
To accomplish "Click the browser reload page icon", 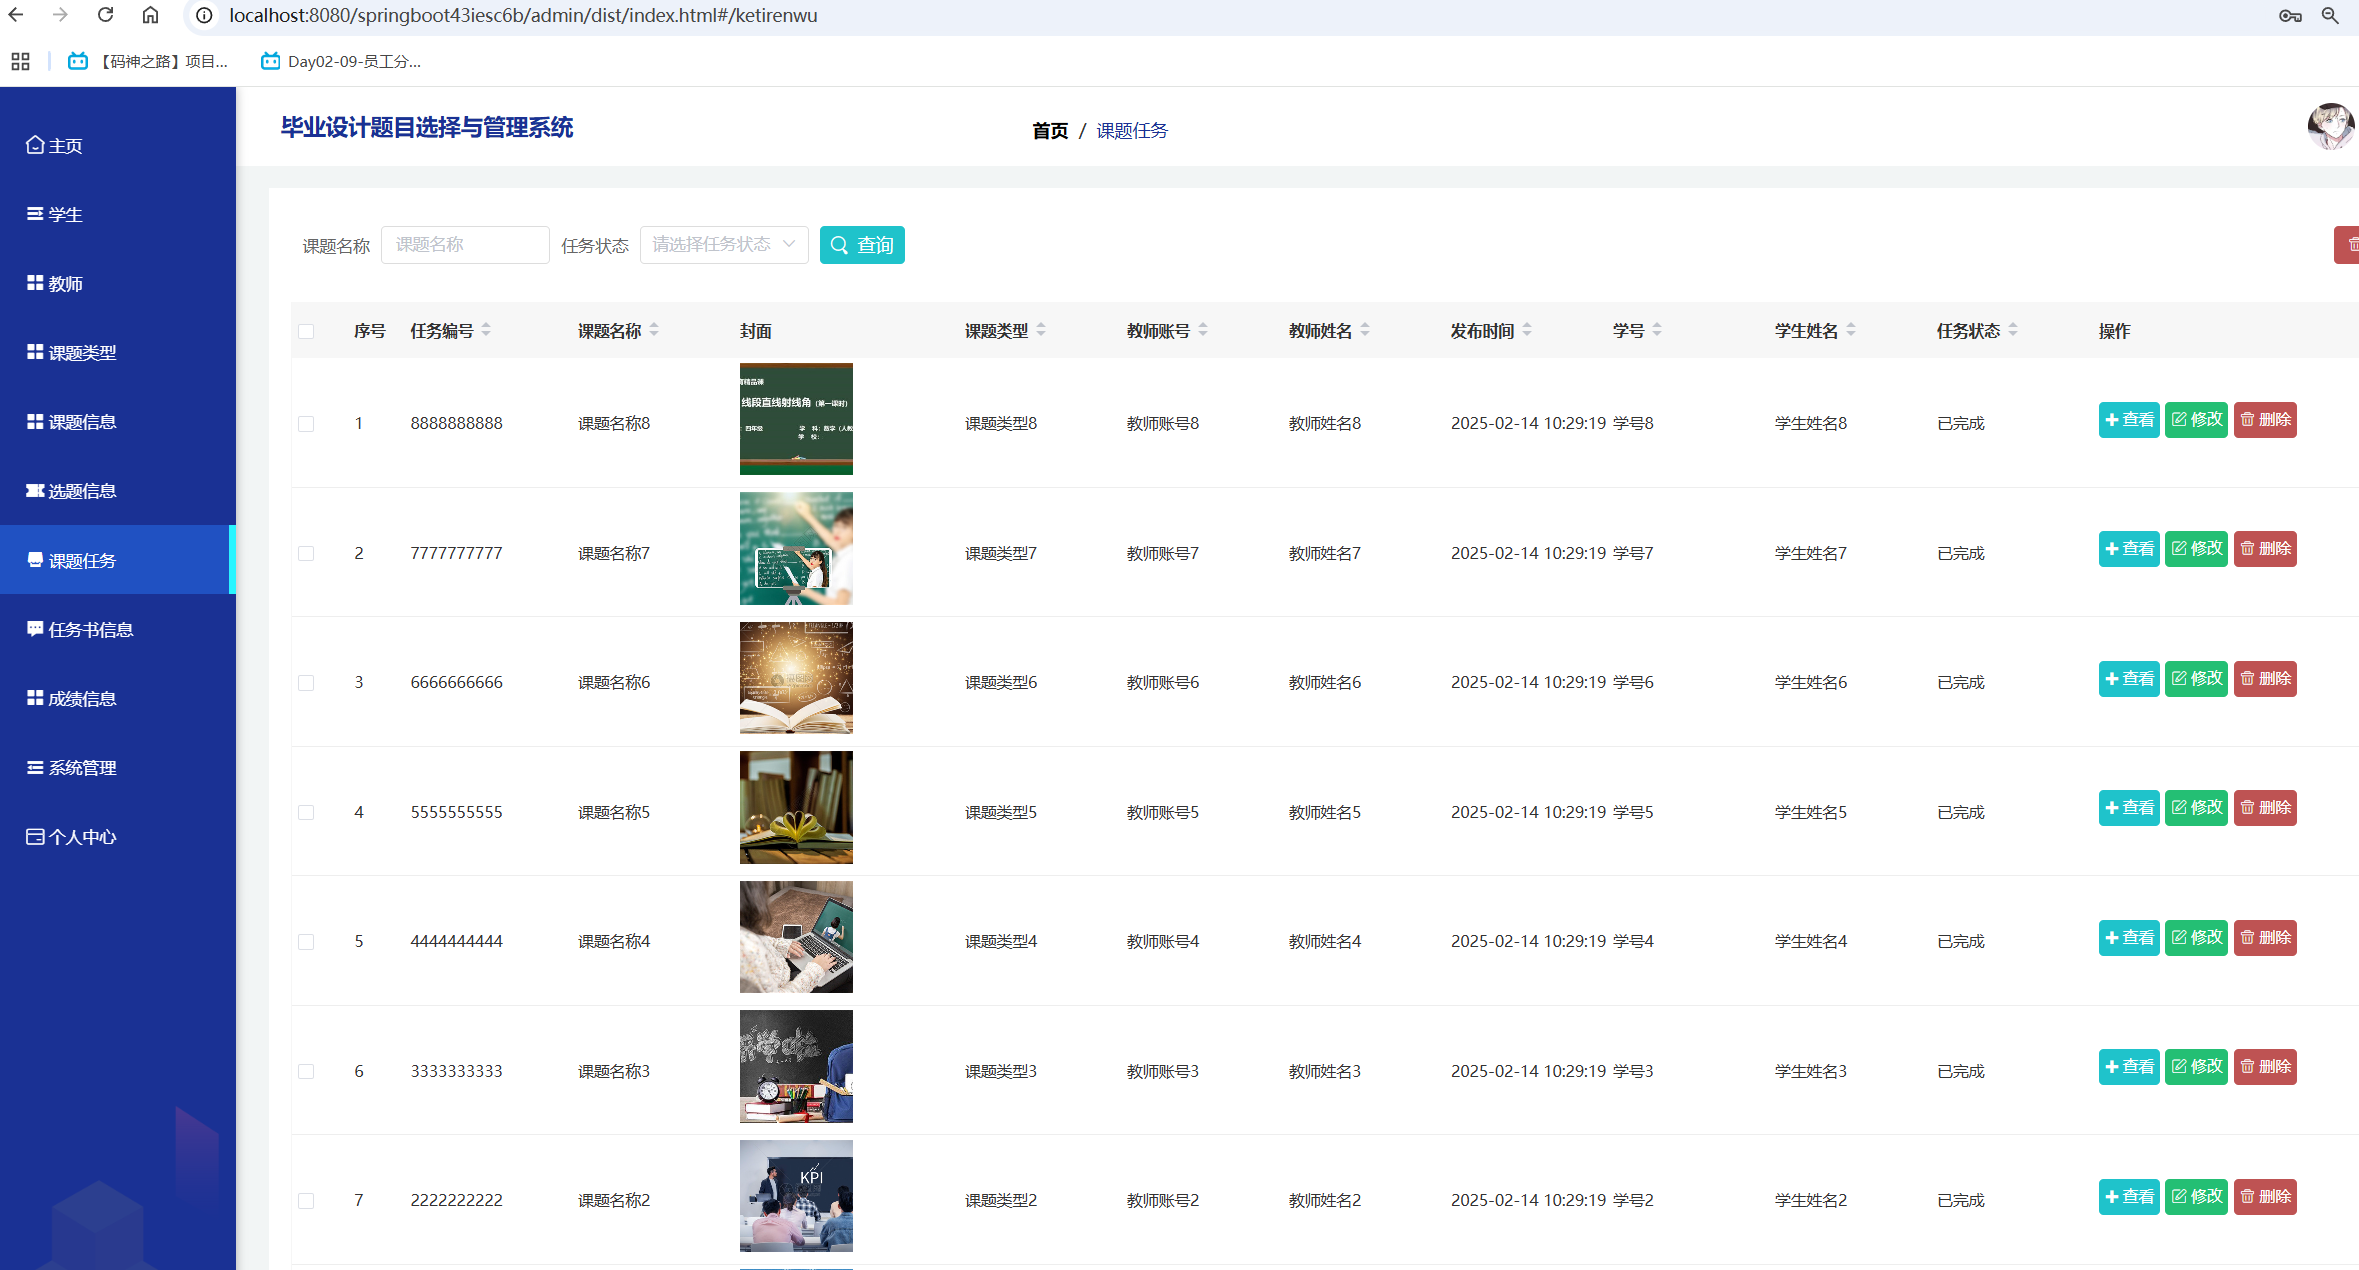I will pyautogui.click(x=105, y=15).
